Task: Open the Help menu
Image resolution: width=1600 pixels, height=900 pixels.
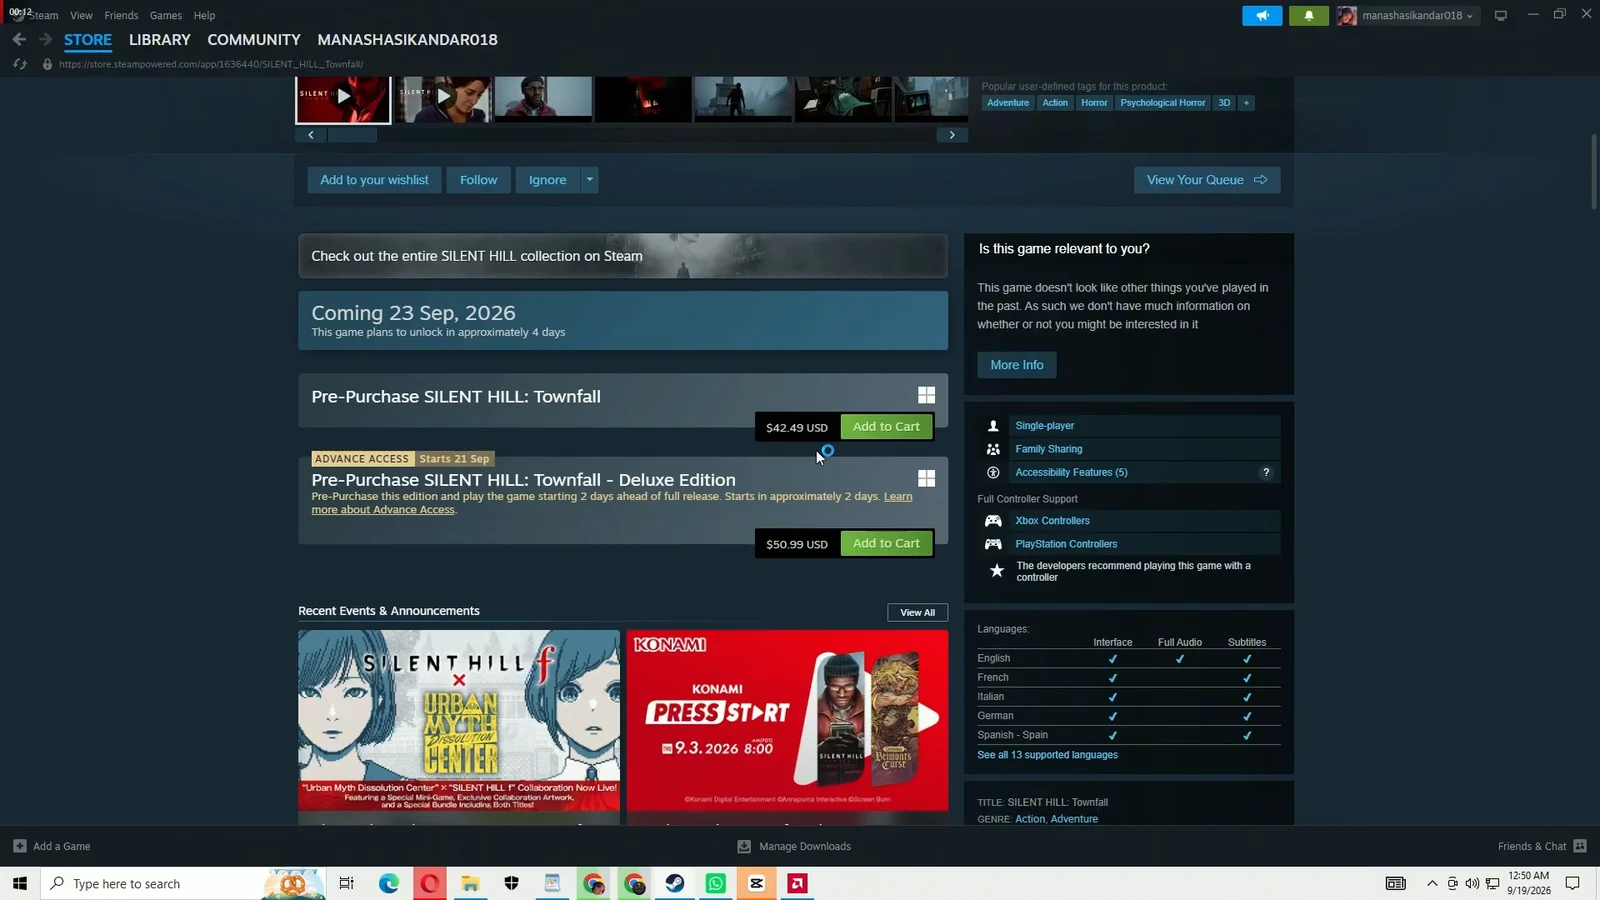Action: 204,15
